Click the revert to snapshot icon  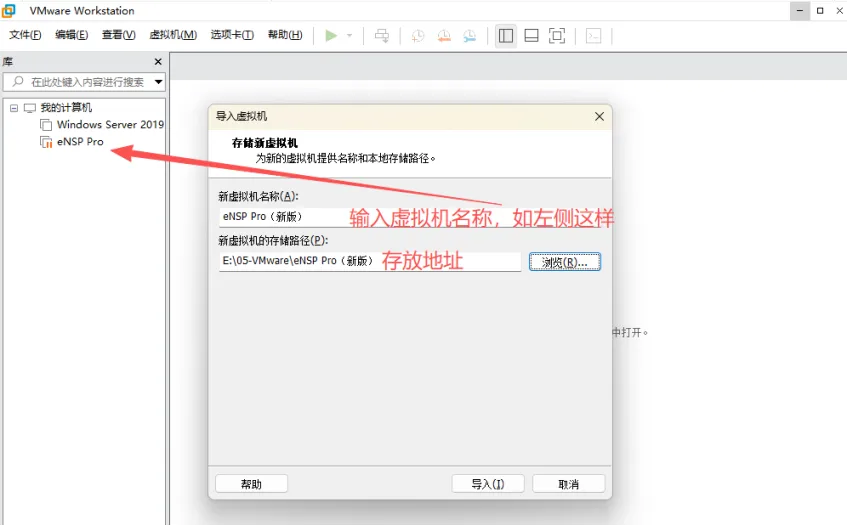(444, 36)
